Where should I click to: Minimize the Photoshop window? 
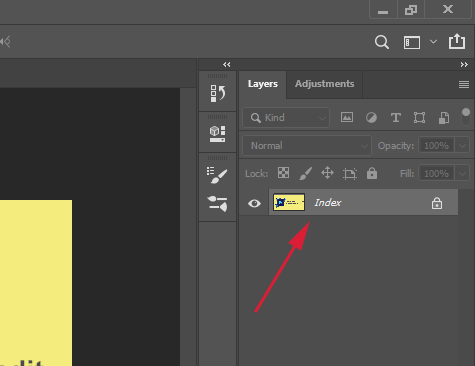pos(383,11)
